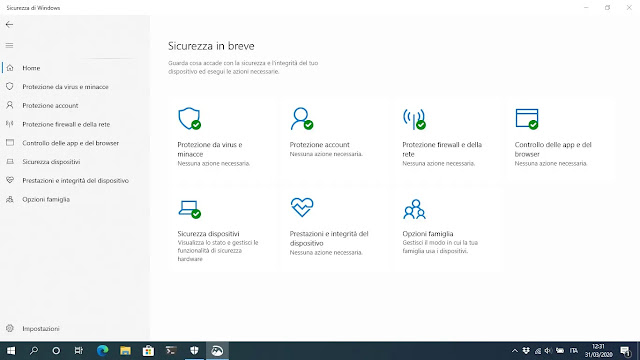Select Opzioni famiglia in the sidebar

46,199
